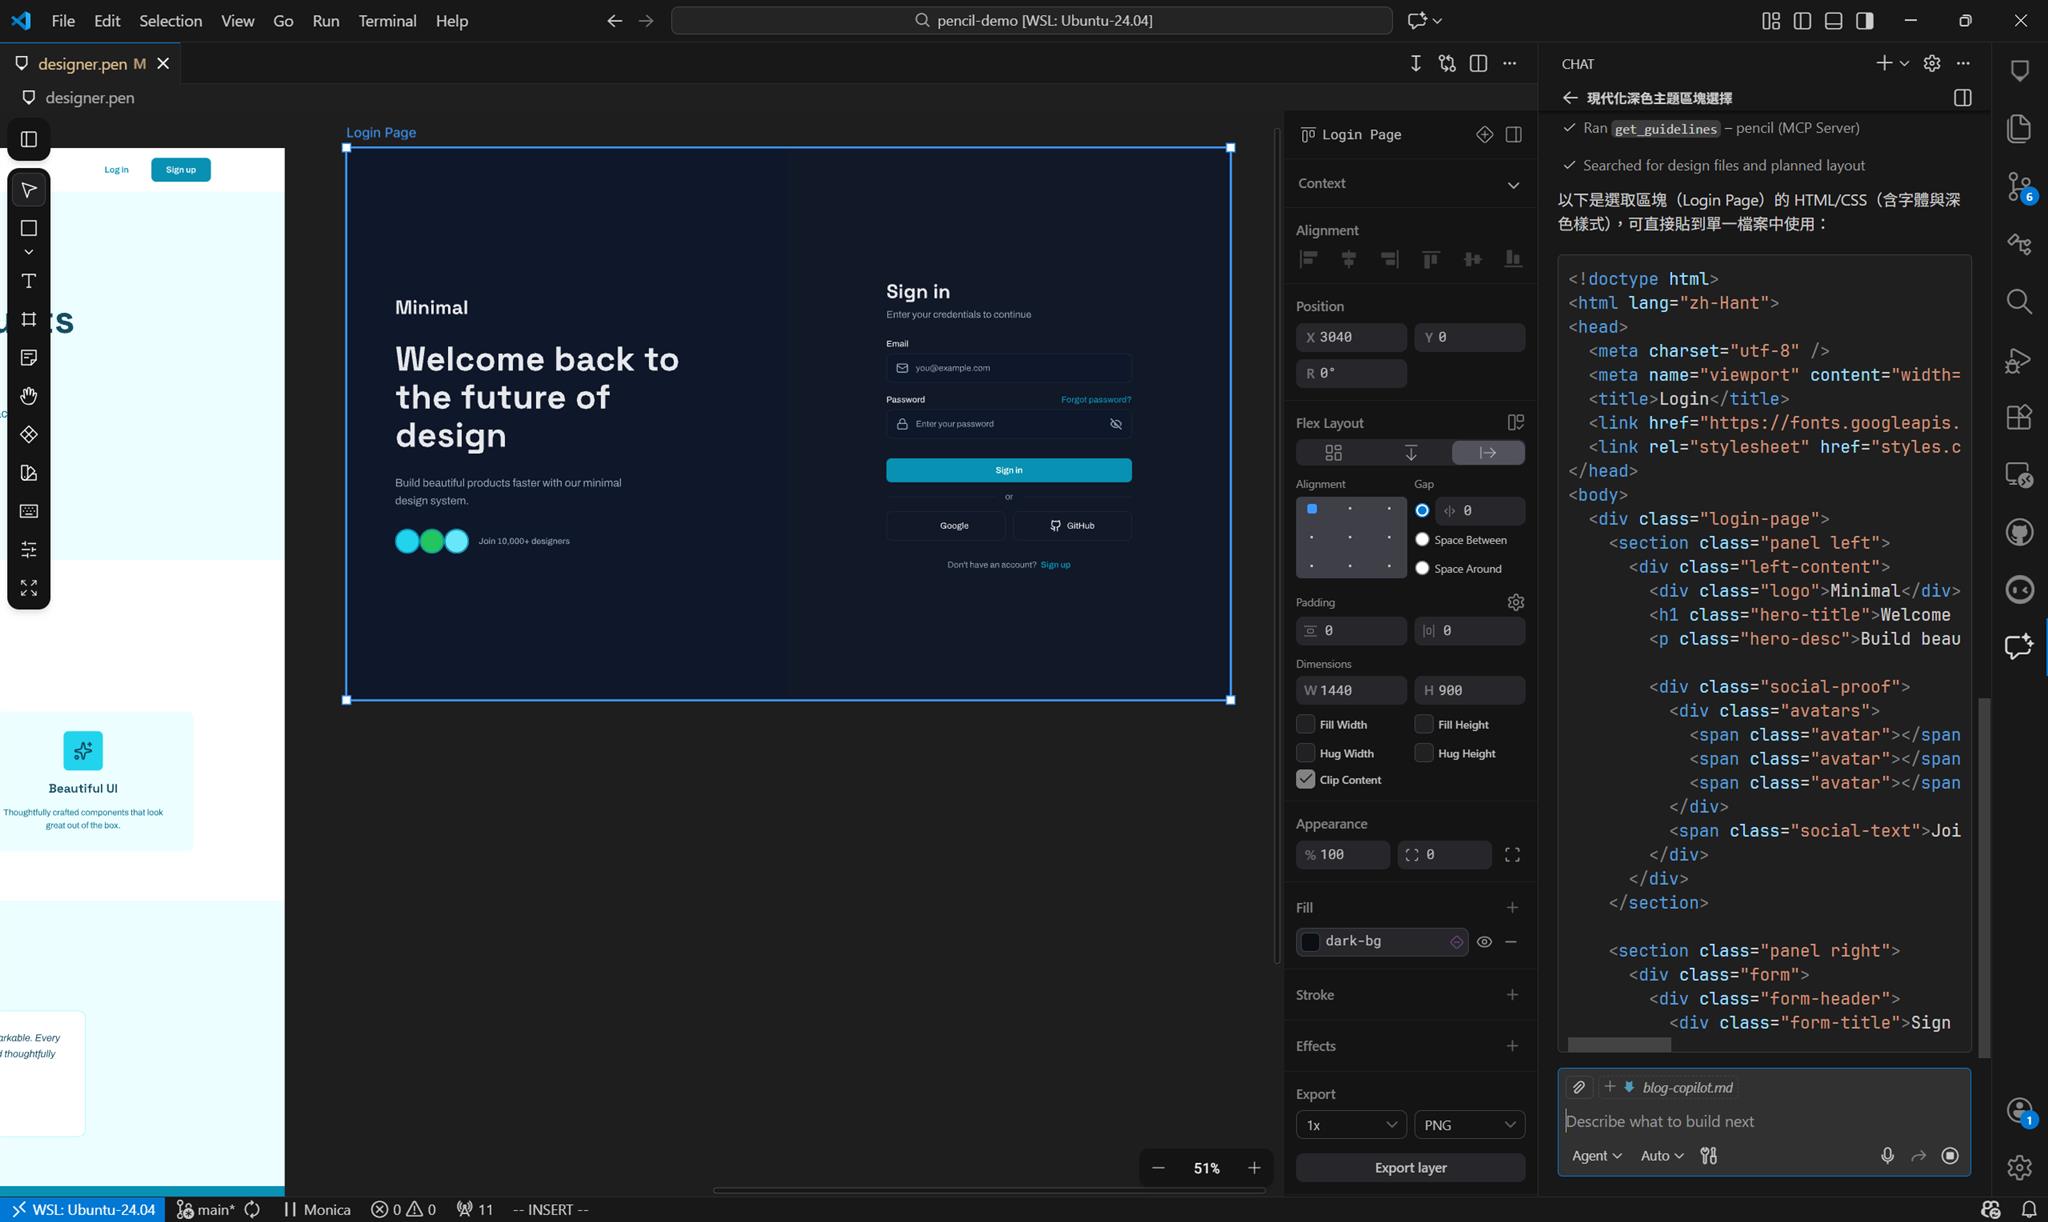This screenshot has height=1222, width=2048.
Task: Click the zoom in plus button
Action: 1254,1168
